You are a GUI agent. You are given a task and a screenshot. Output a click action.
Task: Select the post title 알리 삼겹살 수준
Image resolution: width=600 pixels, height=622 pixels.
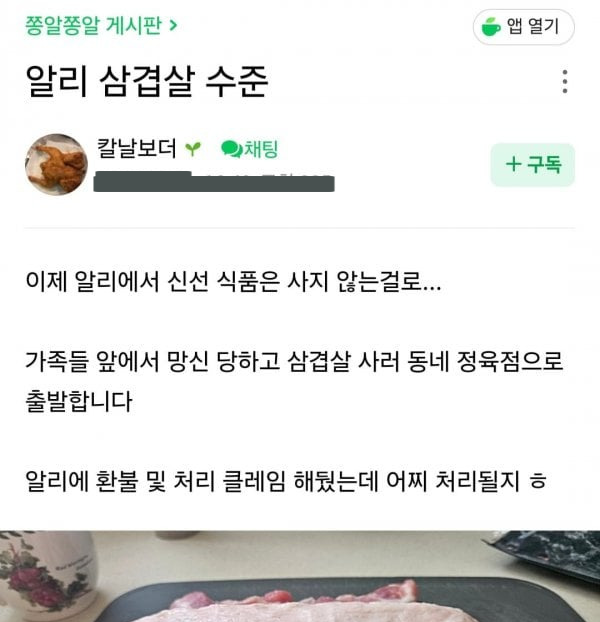click(x=147, y=82)
